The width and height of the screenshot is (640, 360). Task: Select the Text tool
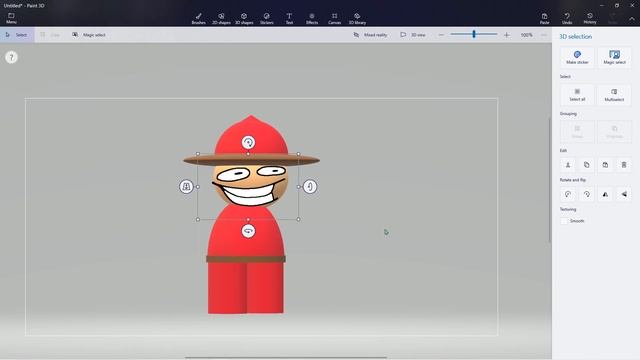click(289, 18)
